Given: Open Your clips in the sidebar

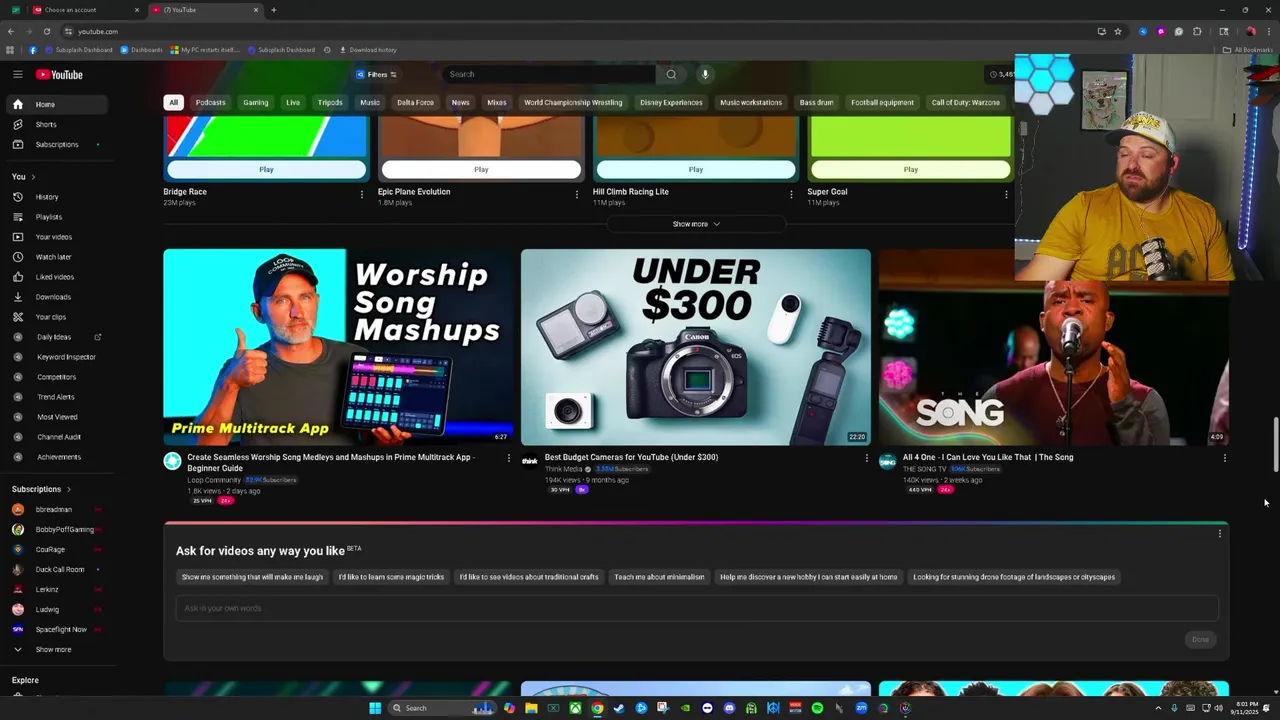Looking at the screenshot, I should pos(57,317).
